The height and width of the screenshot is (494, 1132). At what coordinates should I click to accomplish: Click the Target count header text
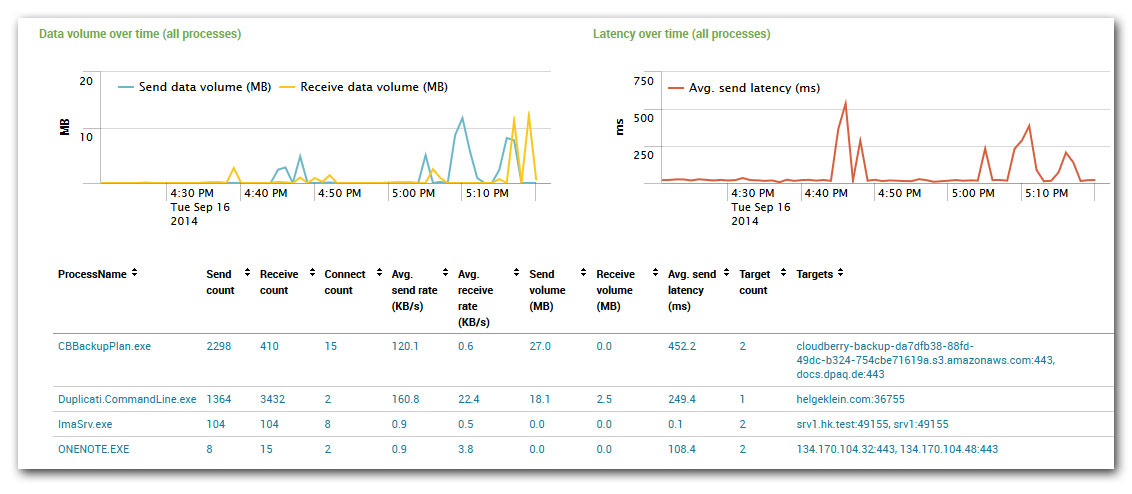[x=755, y=282]
